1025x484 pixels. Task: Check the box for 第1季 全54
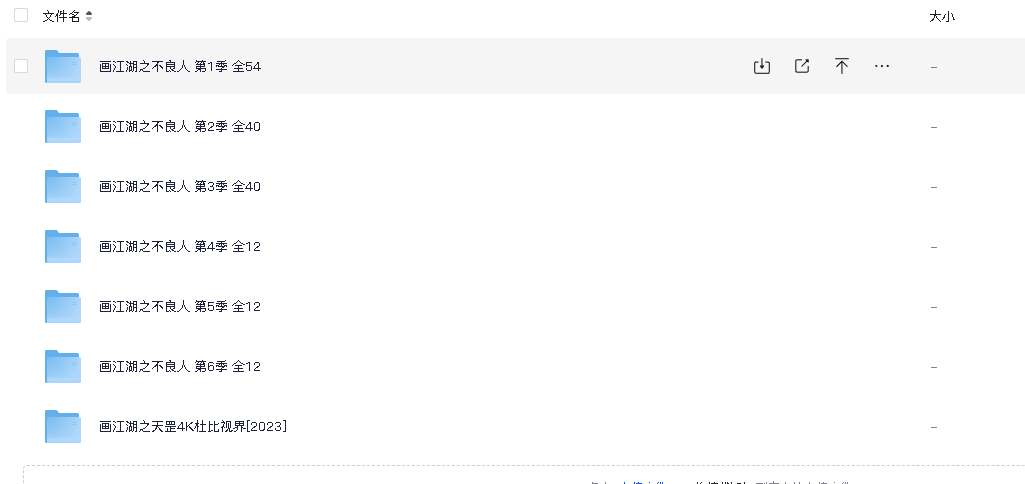tap(21, 65)
